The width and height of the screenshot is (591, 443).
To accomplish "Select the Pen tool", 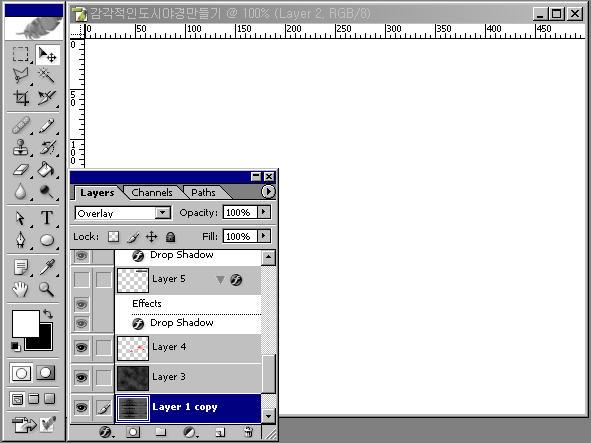I will [x=20, y=240].
